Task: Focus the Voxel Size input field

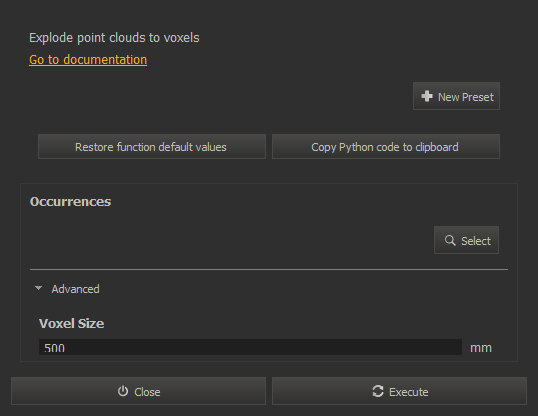Action: coord(250,347)
